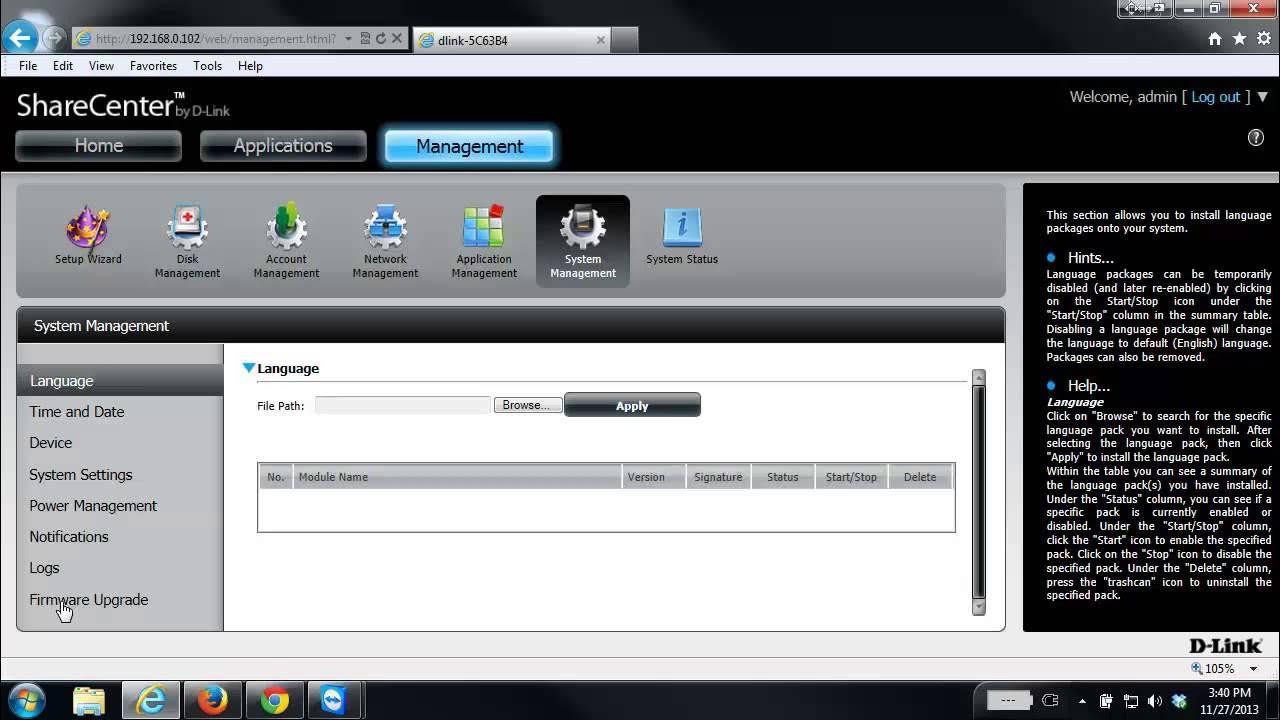Viewport: 1280px width, 720px height.
Task: Open the Tools menu
Action: (x=207, y=66)
